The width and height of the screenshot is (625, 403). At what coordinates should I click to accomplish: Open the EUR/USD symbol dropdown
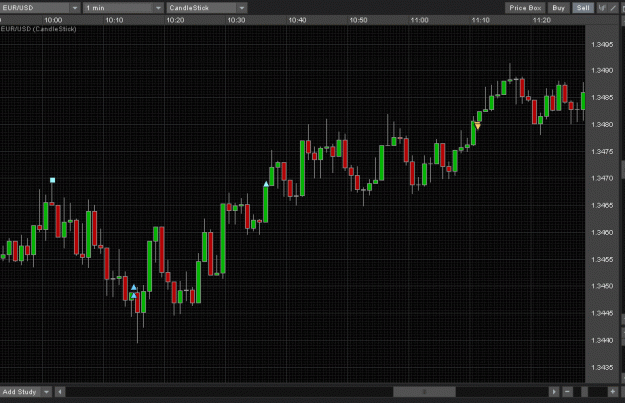pos(40,8)
